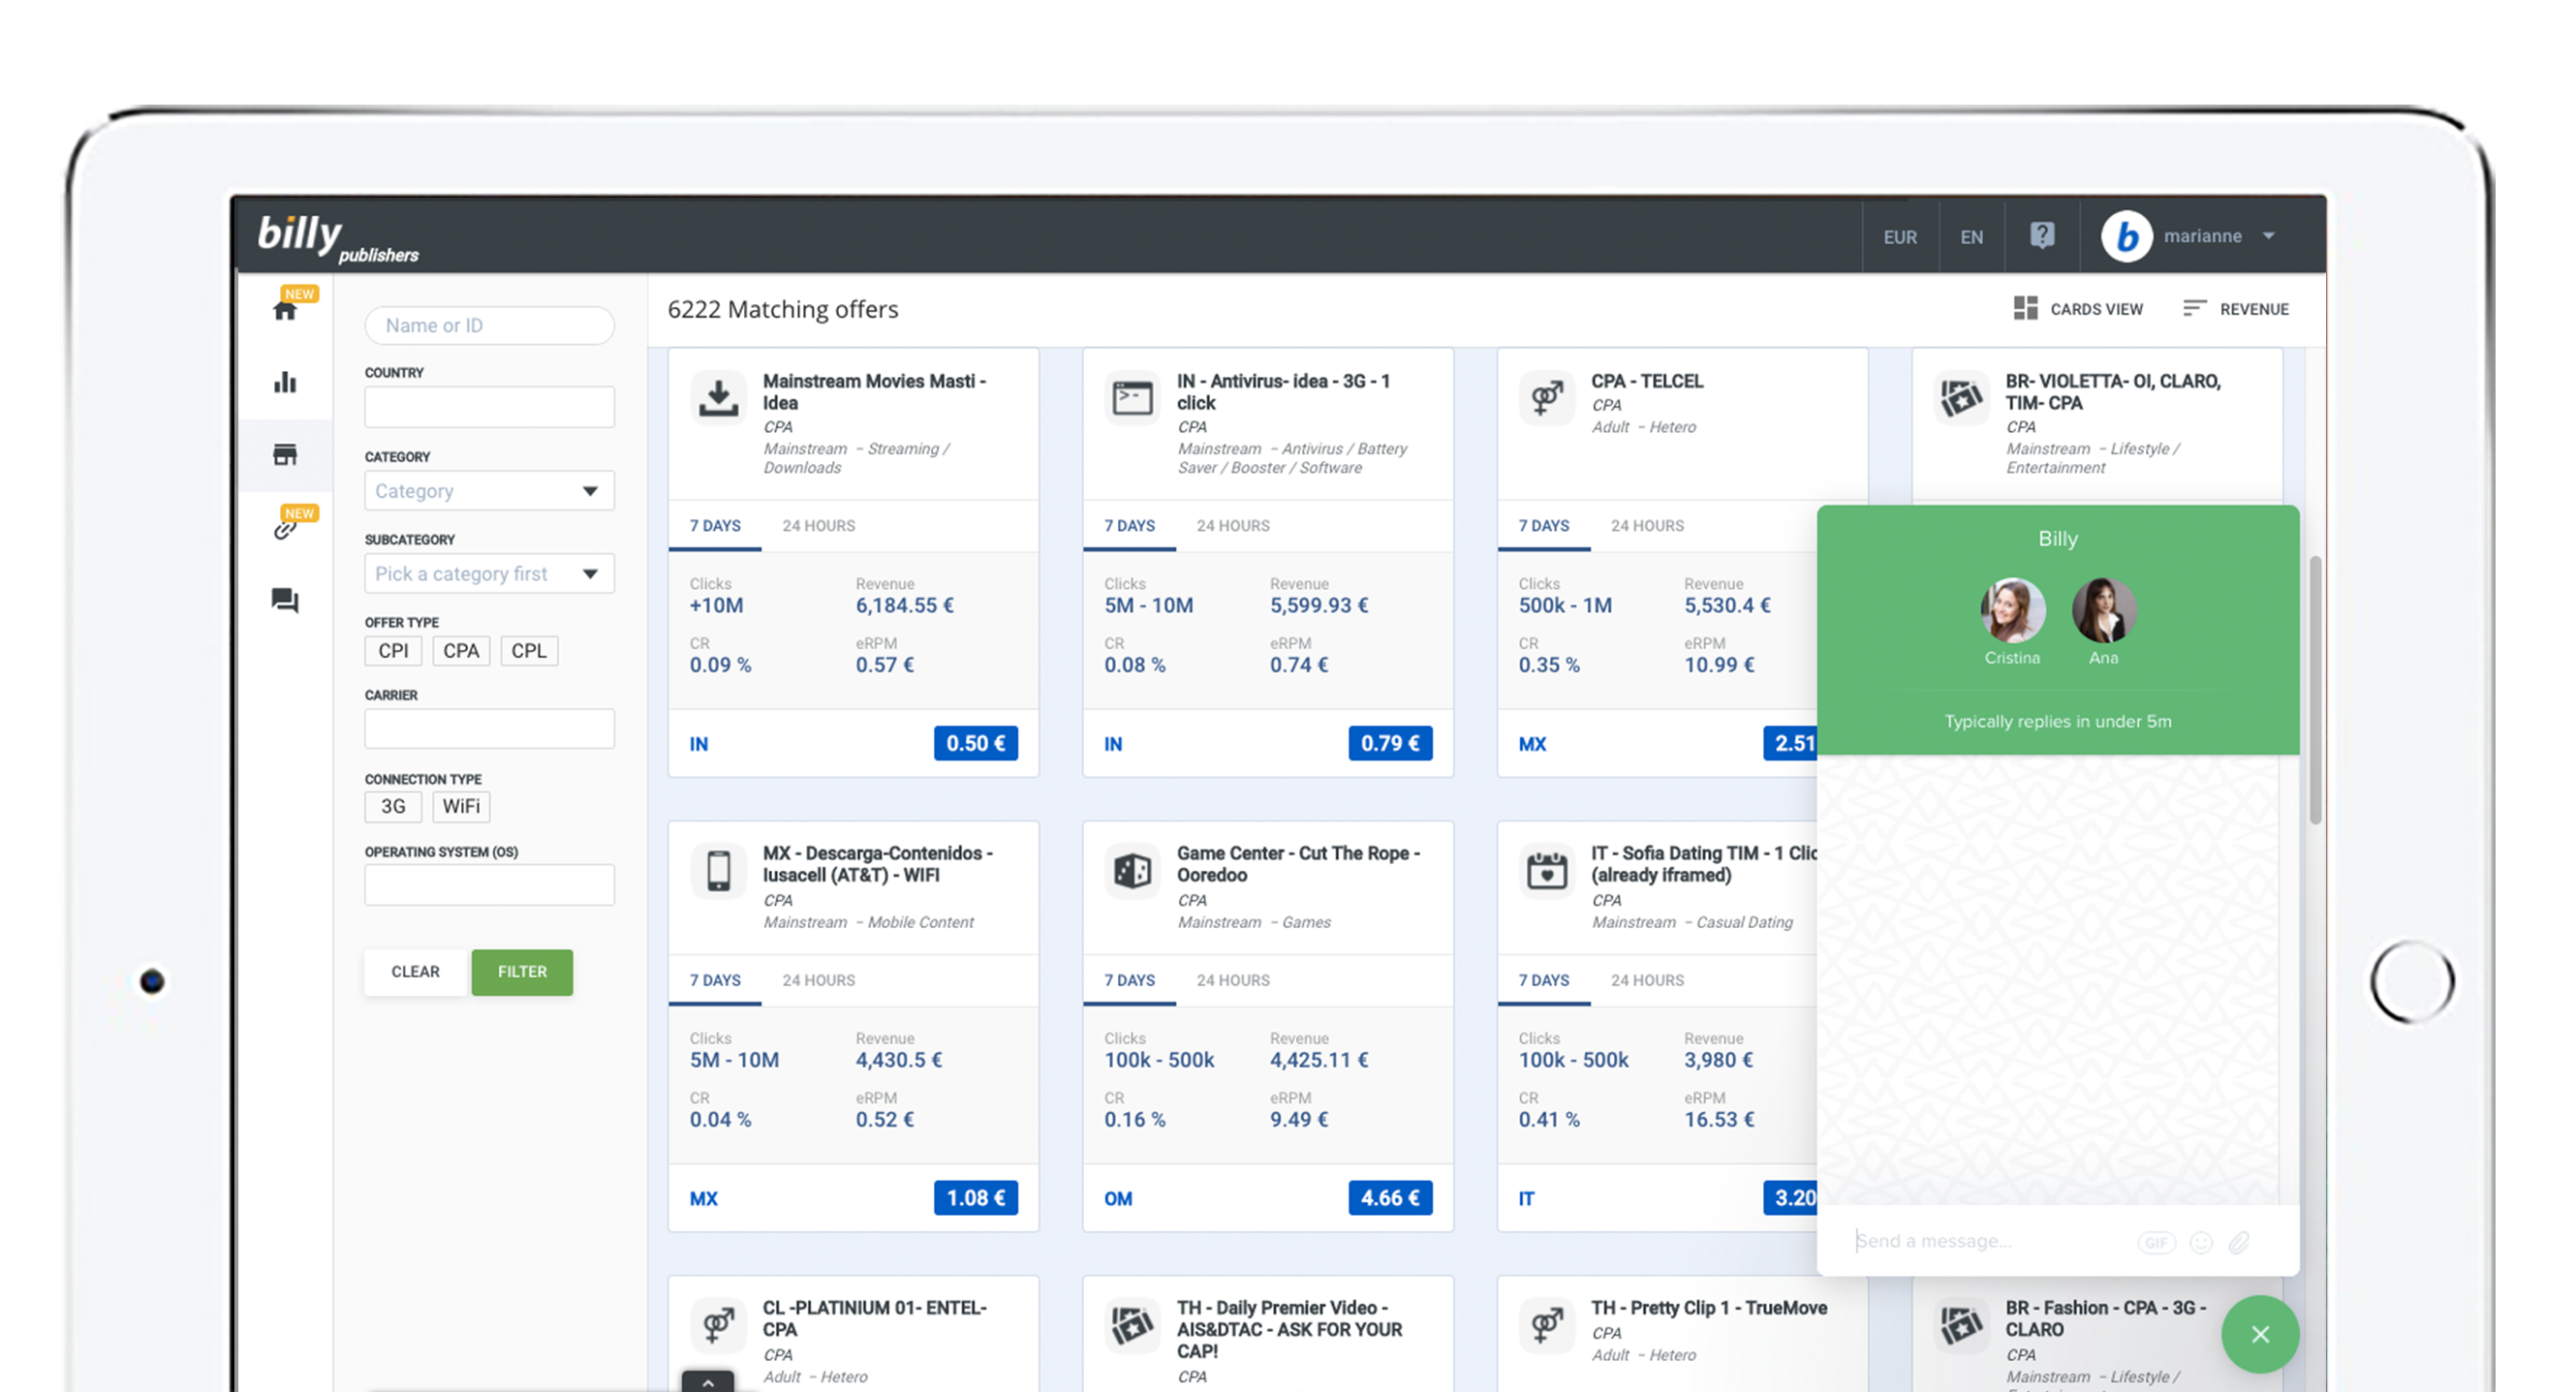Click Cristina's avatar in chat

point(2012,610)
